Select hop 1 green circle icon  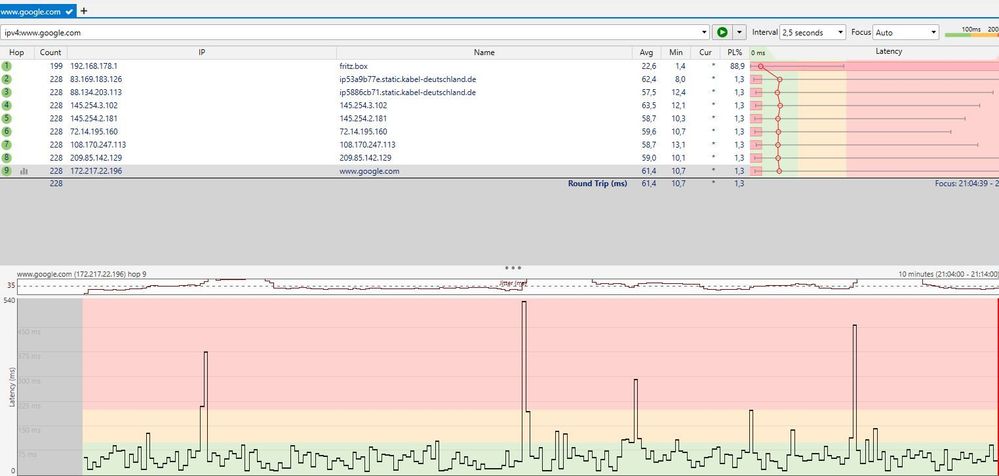(x=6, y=66)
